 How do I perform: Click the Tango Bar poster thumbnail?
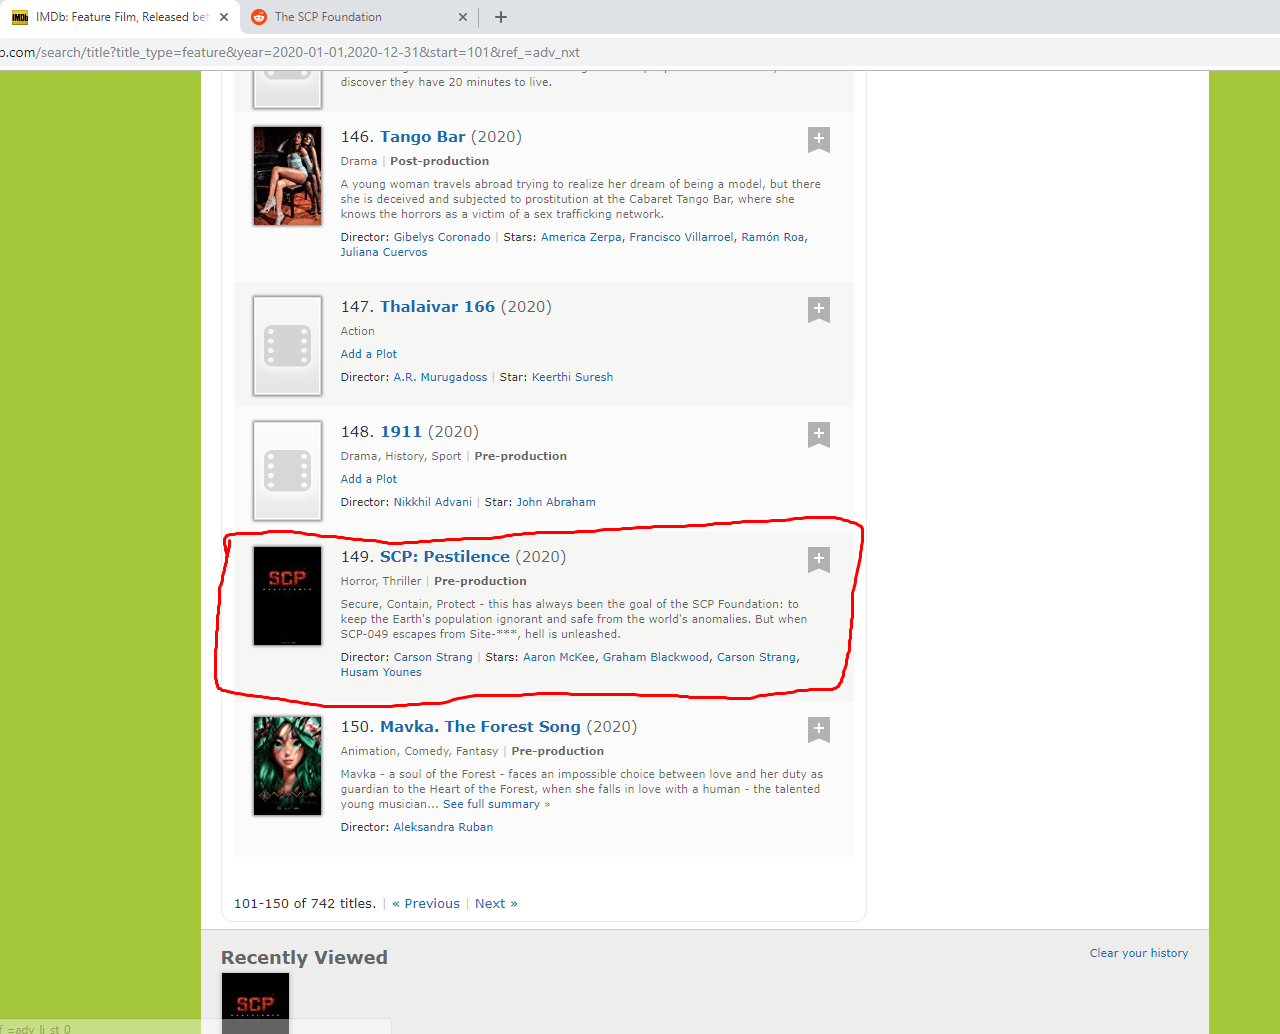[x=287, y=176]
